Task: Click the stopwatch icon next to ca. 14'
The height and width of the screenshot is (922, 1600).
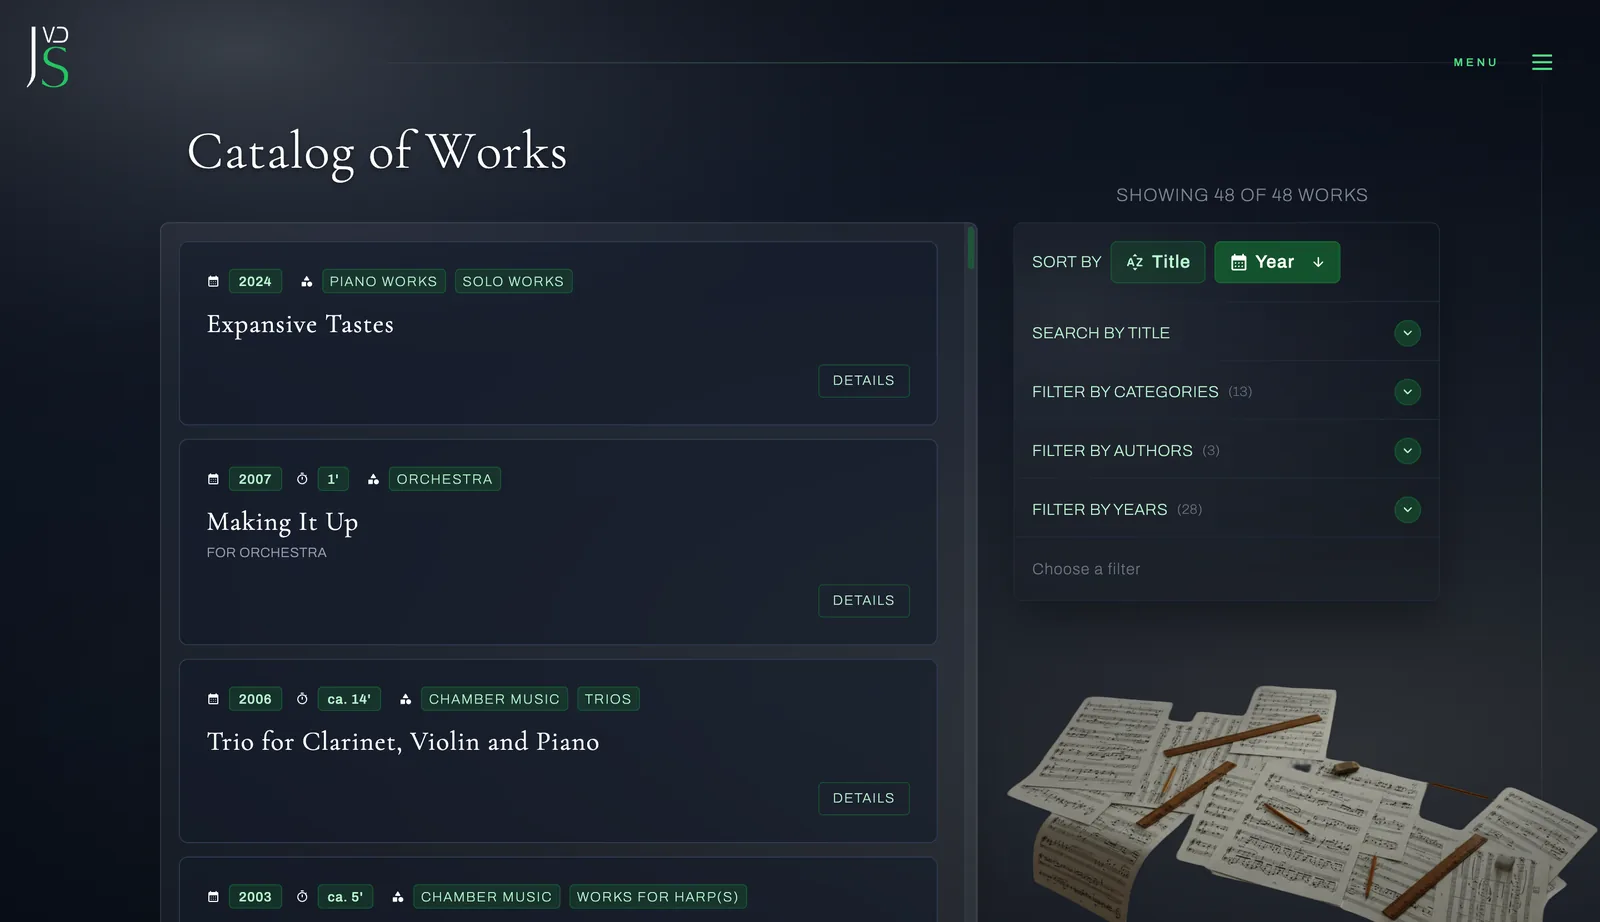Action: [302, 700]
